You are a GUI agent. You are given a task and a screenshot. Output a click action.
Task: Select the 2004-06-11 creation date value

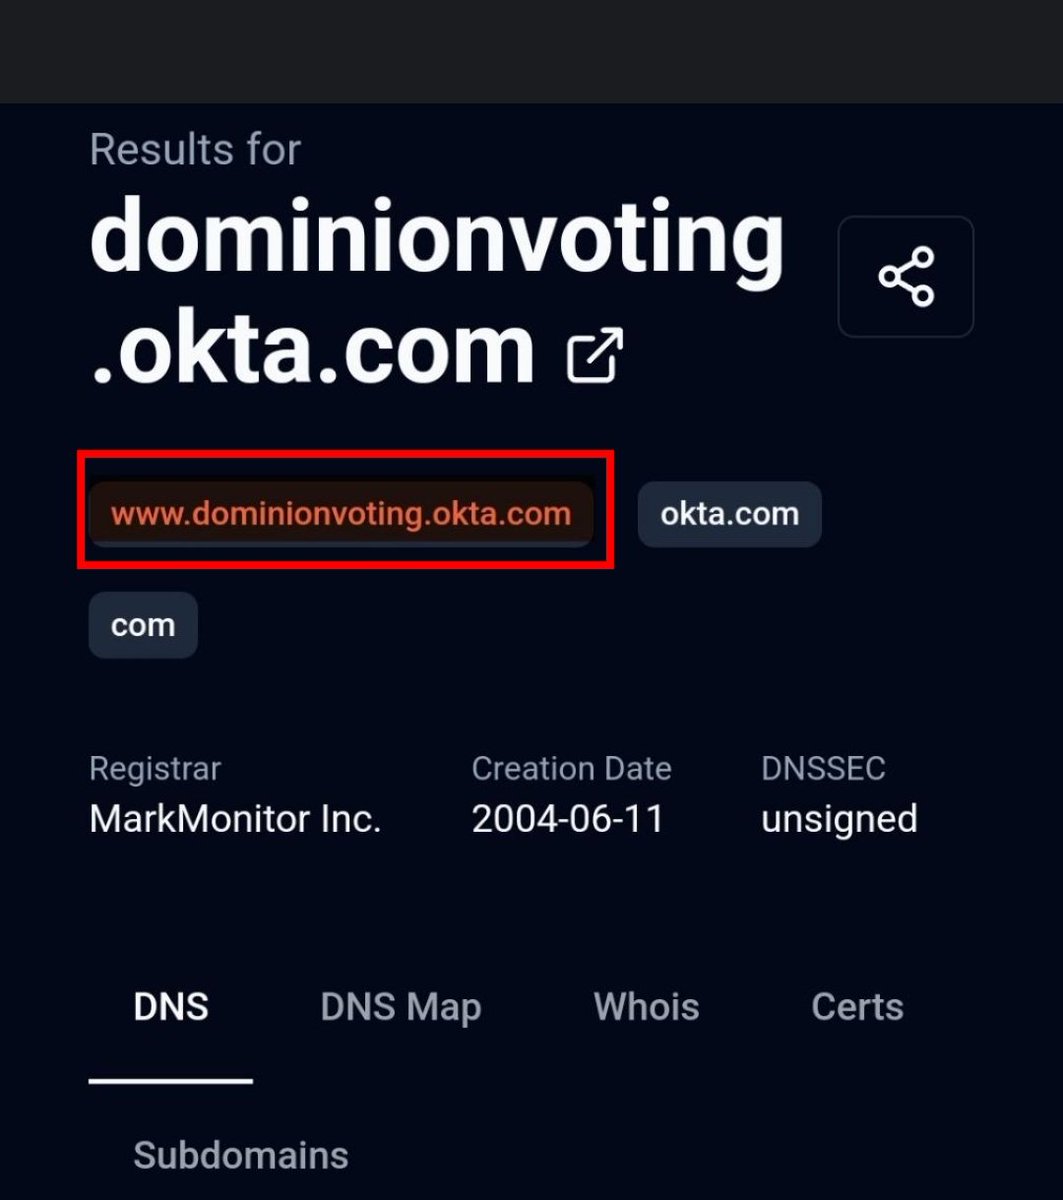(x=567, y=819)
